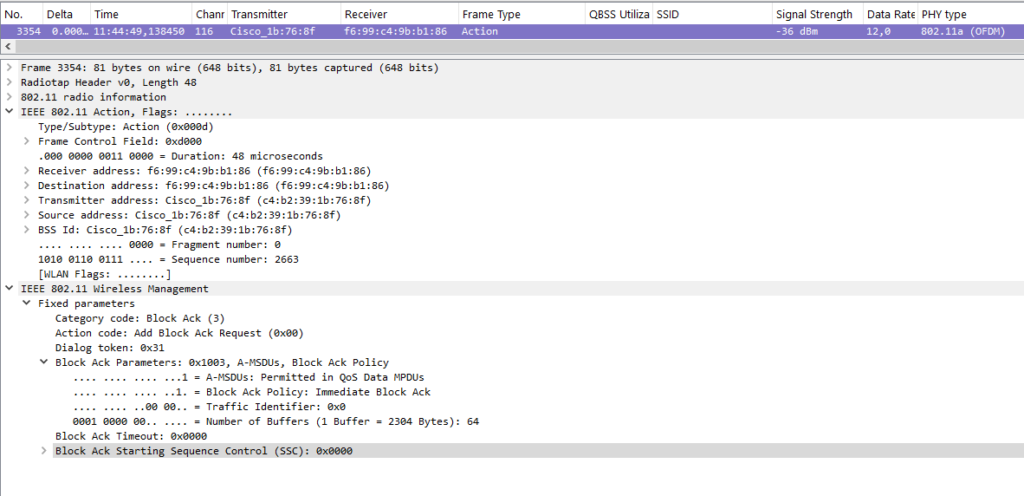The width and height of the screenshot is (1024, 496).
Task: Expand the Frame 3354 tree node
Action: 8,68
